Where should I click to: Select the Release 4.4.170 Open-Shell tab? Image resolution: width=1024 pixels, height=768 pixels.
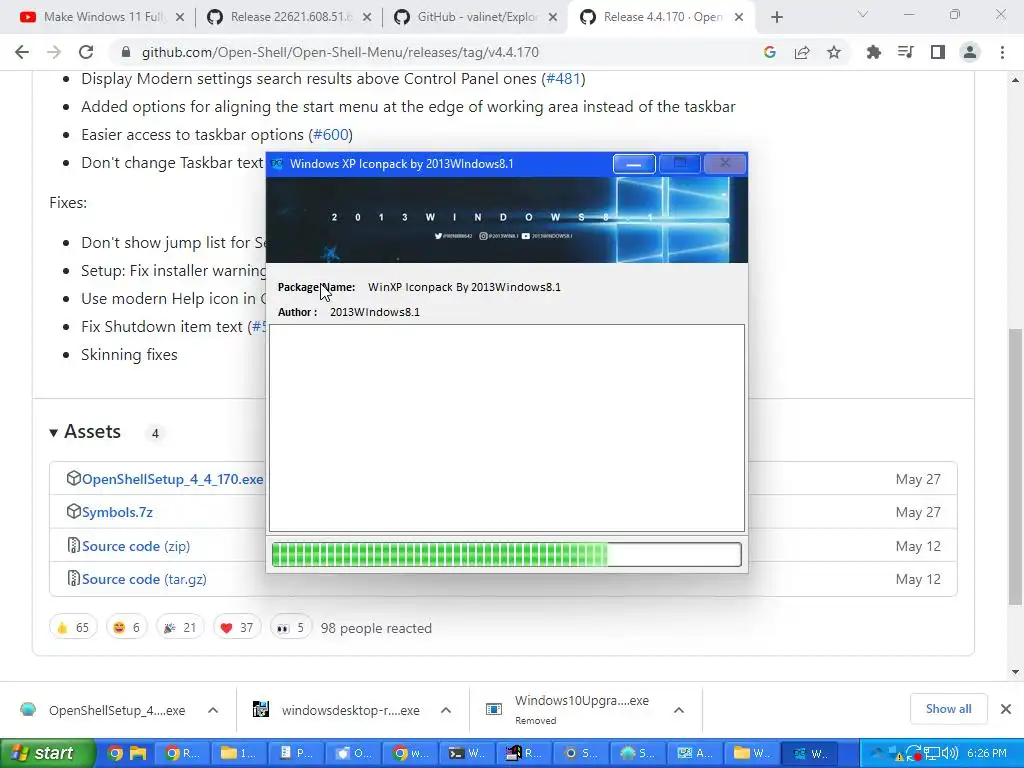point(661,17)
